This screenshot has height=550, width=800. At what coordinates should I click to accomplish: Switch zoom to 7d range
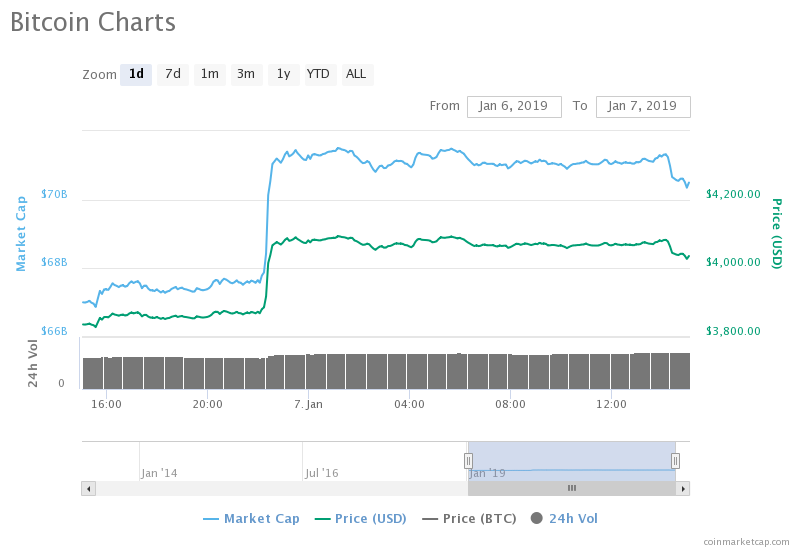point(173,74)
